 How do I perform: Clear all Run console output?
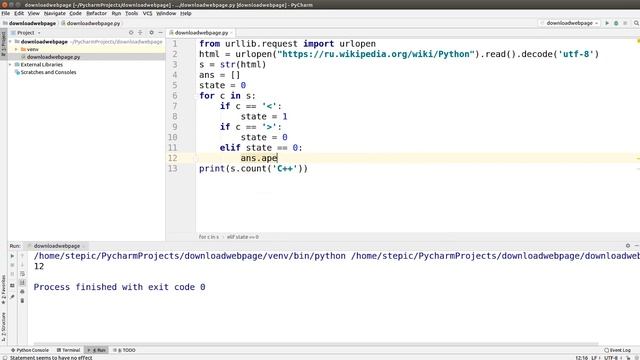(x=22, y=301)
